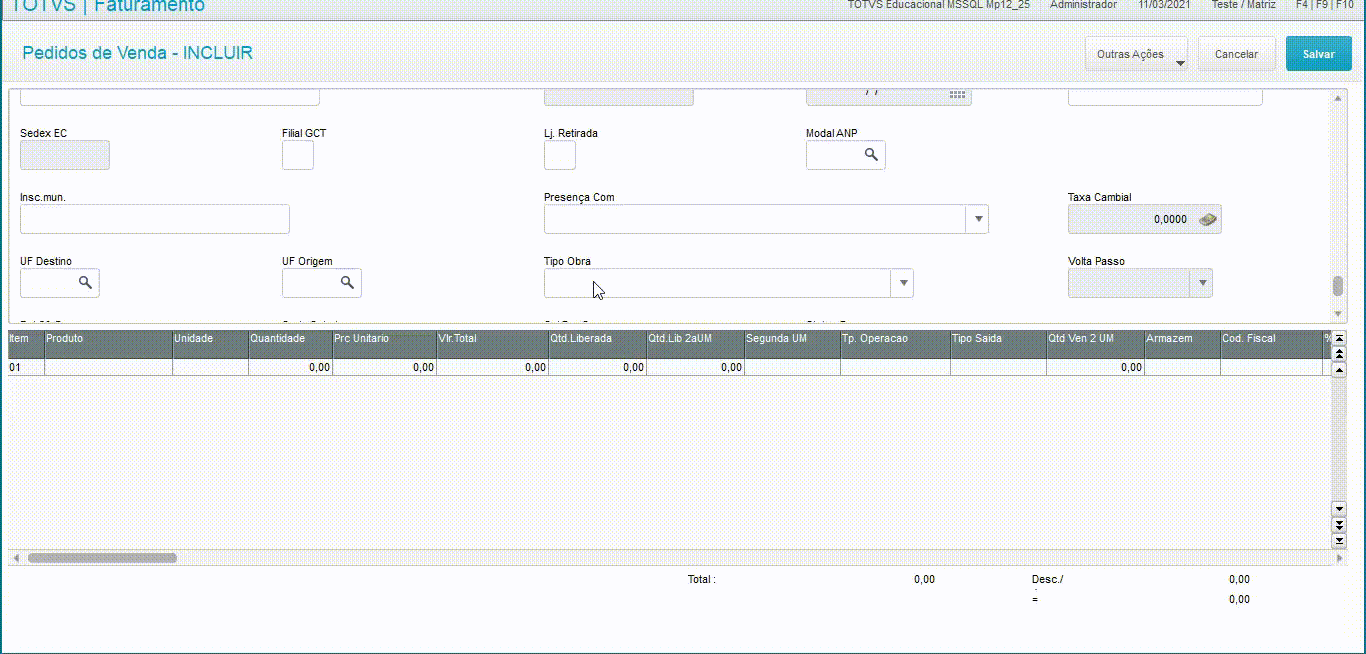Screen dimensions: 1366x654
Task: Jump to last grid row arrow
Action: click(1340, 540)
